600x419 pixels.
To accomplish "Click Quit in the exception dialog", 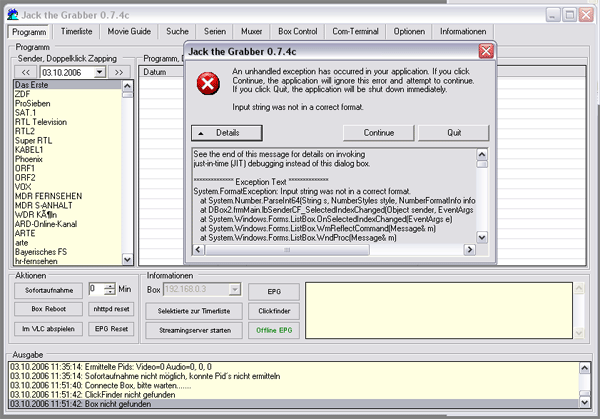I will click(453, 132).
